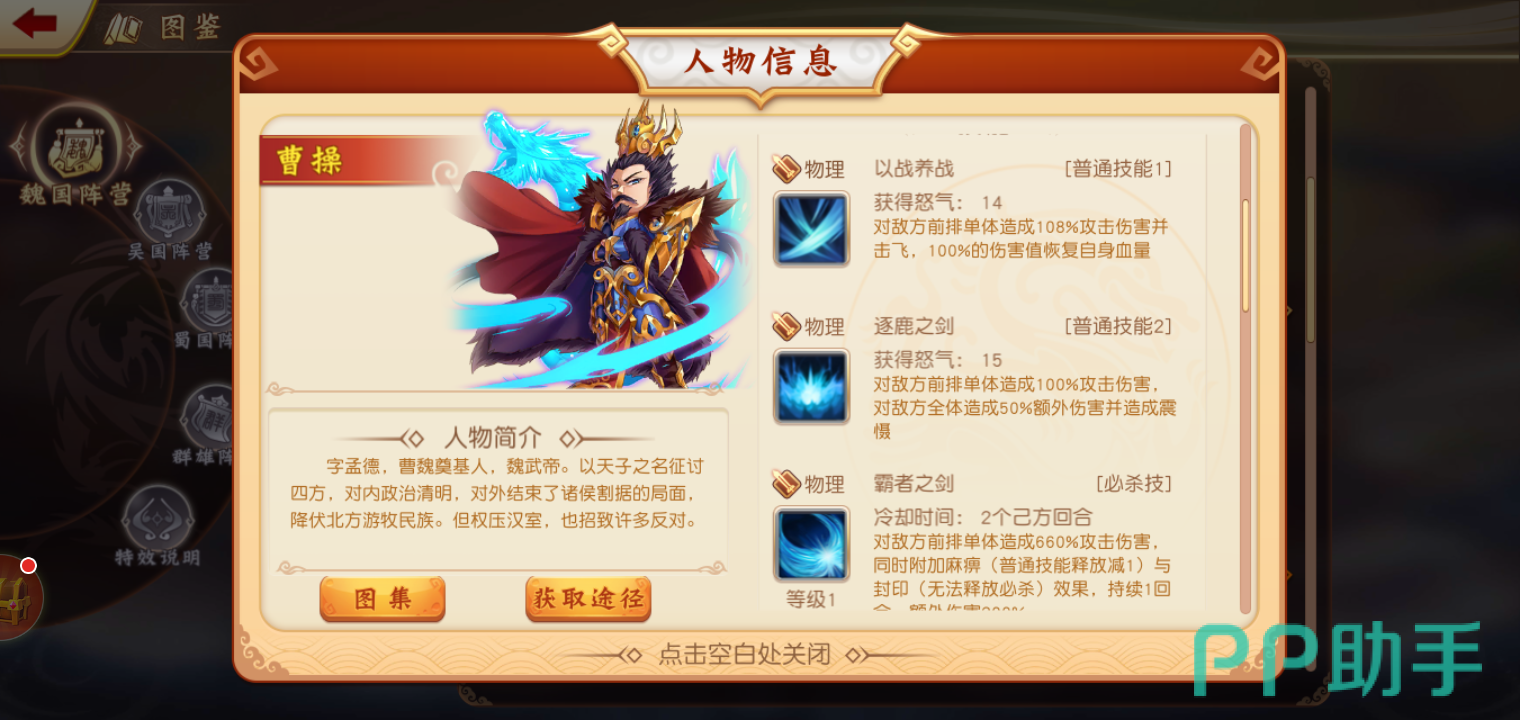
Task: Select the 以战养战 skill icon
Action: [x=811, y=229]
